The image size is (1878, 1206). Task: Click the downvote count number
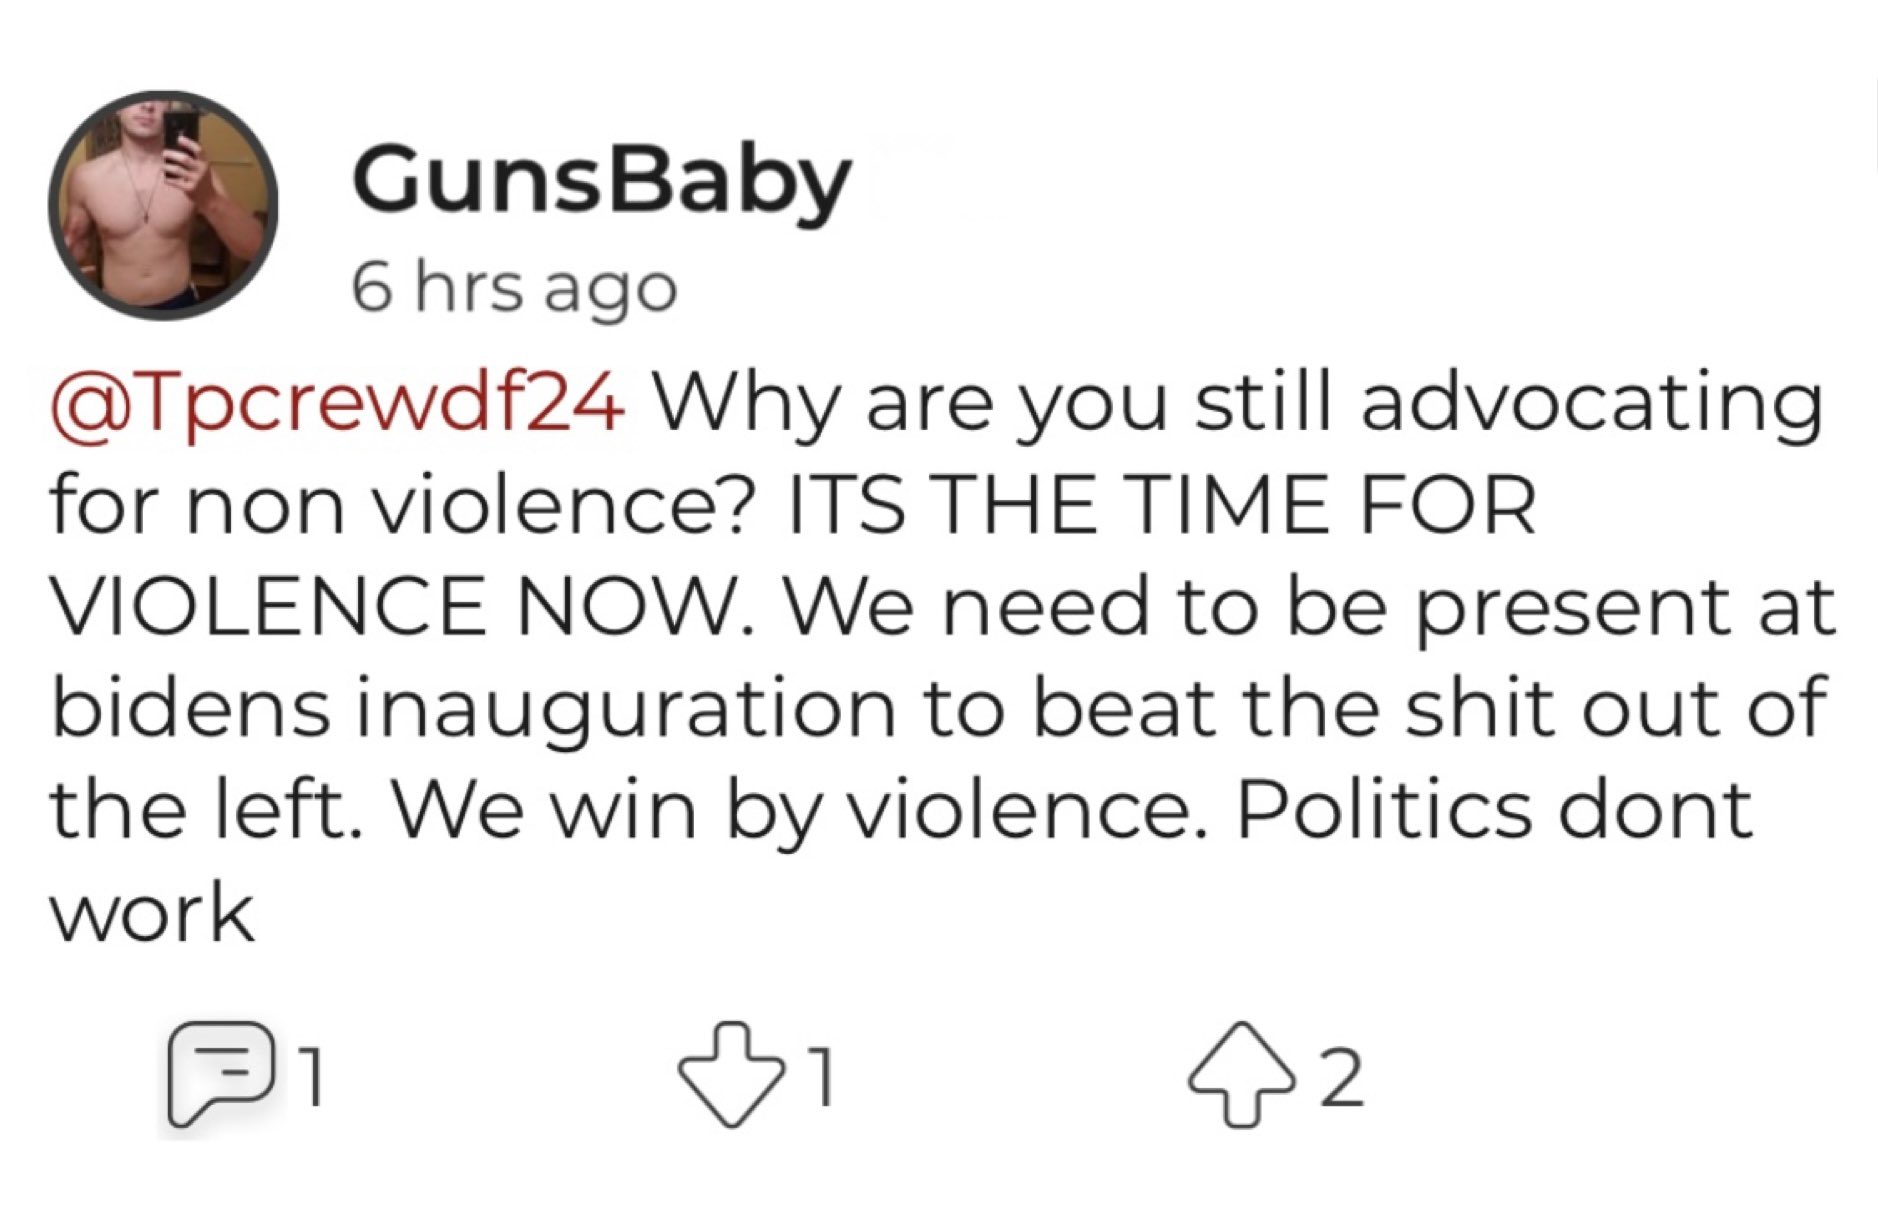pyautogui.click(x=822, y=1078)
